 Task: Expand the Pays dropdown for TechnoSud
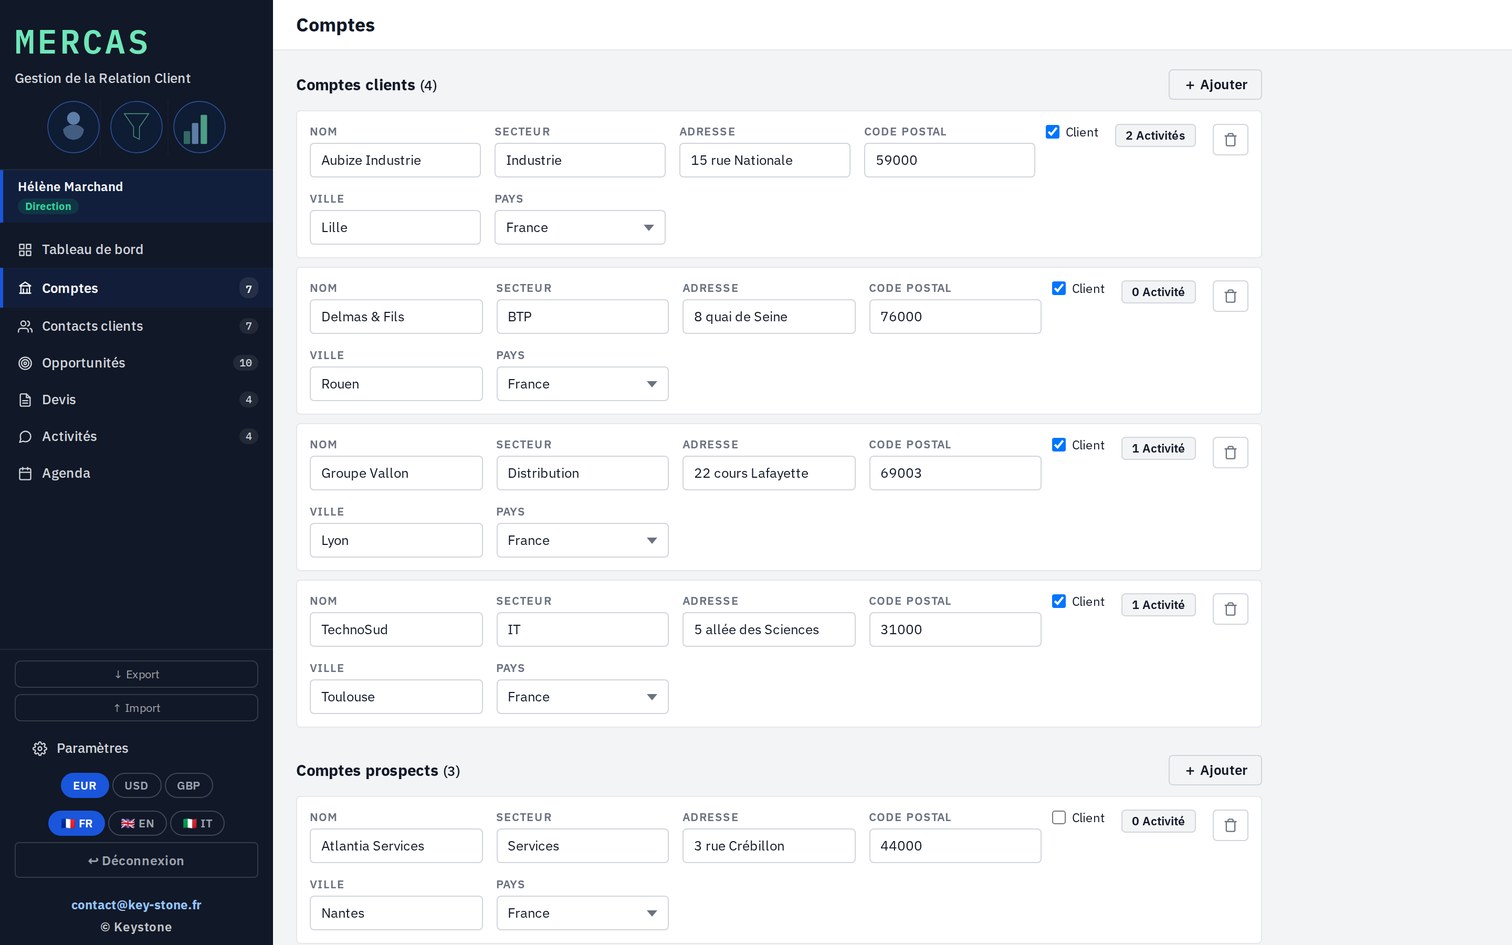coord(582,697)
